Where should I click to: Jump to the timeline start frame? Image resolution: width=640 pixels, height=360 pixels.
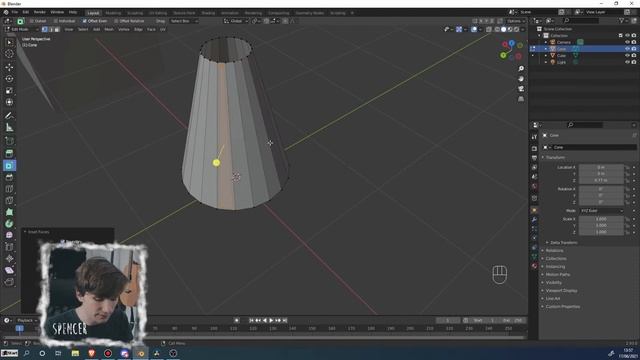(x=251, y=320)
